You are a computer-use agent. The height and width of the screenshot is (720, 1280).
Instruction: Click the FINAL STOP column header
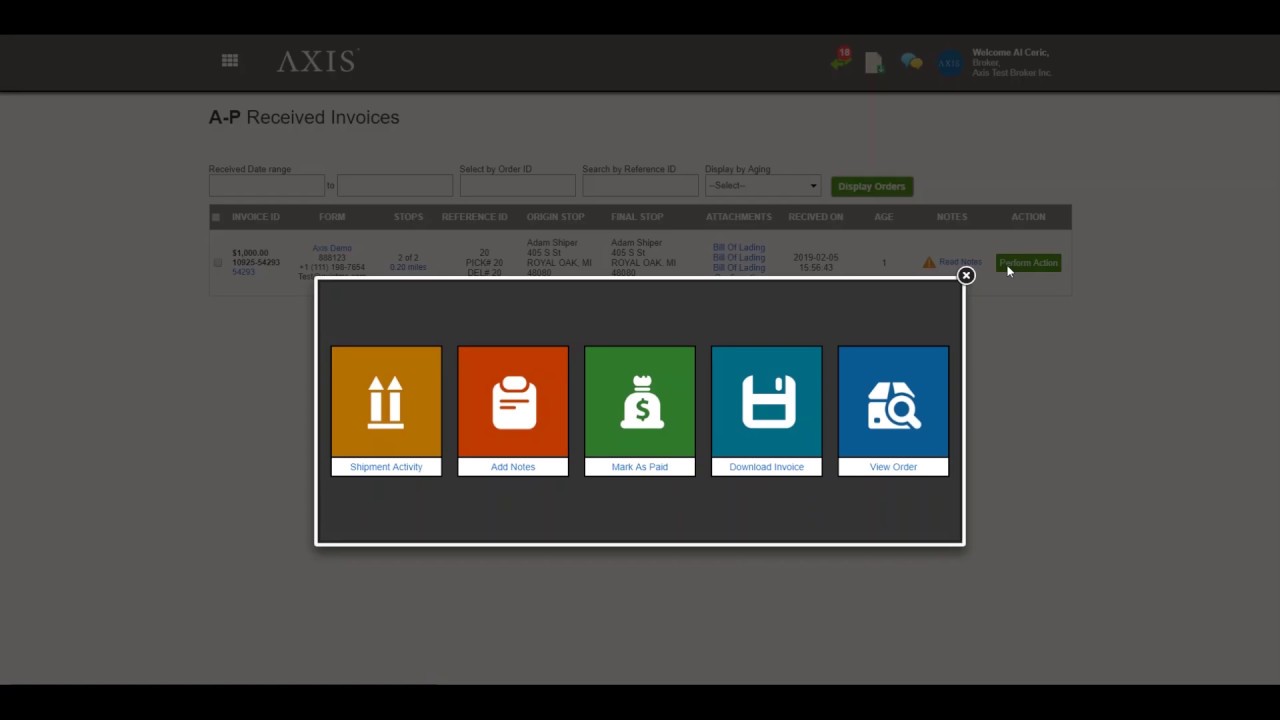637,217
